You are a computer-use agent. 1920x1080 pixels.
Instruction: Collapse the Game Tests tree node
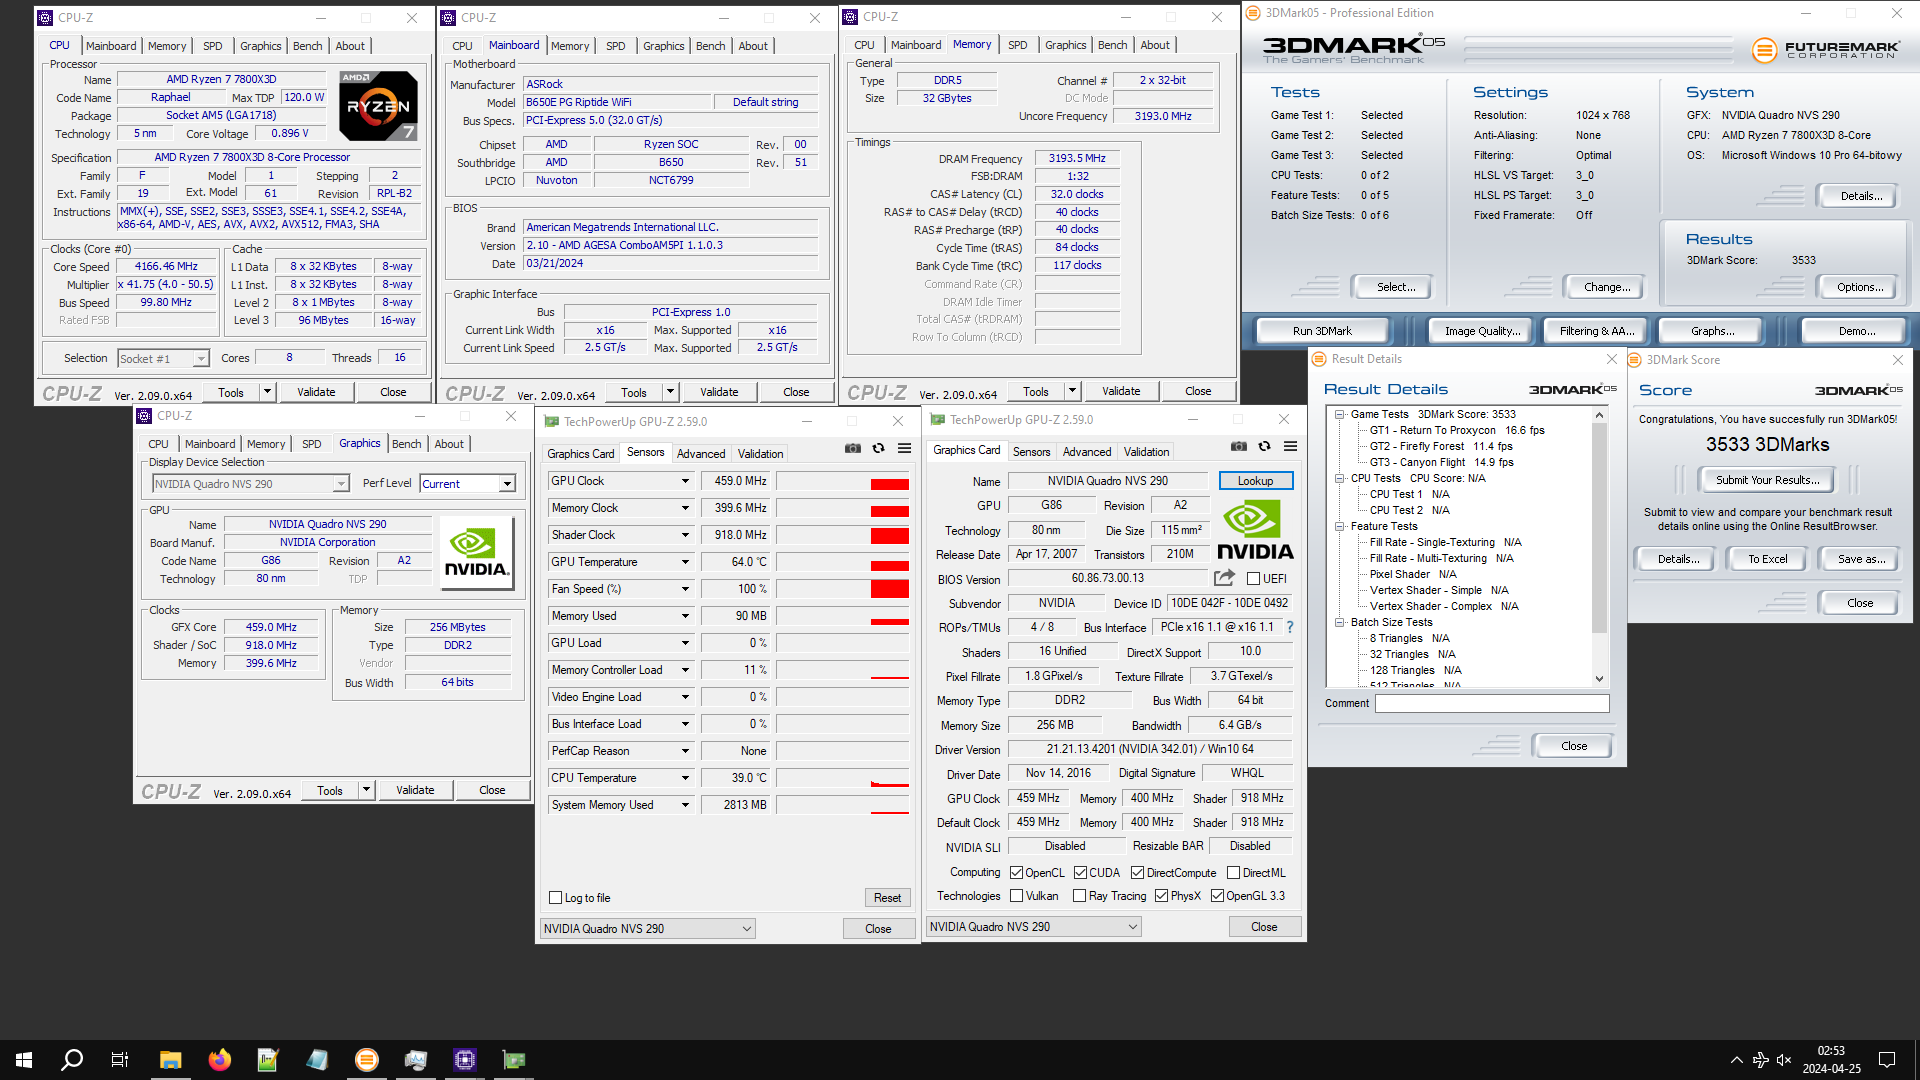click(x=1340, y=414)
